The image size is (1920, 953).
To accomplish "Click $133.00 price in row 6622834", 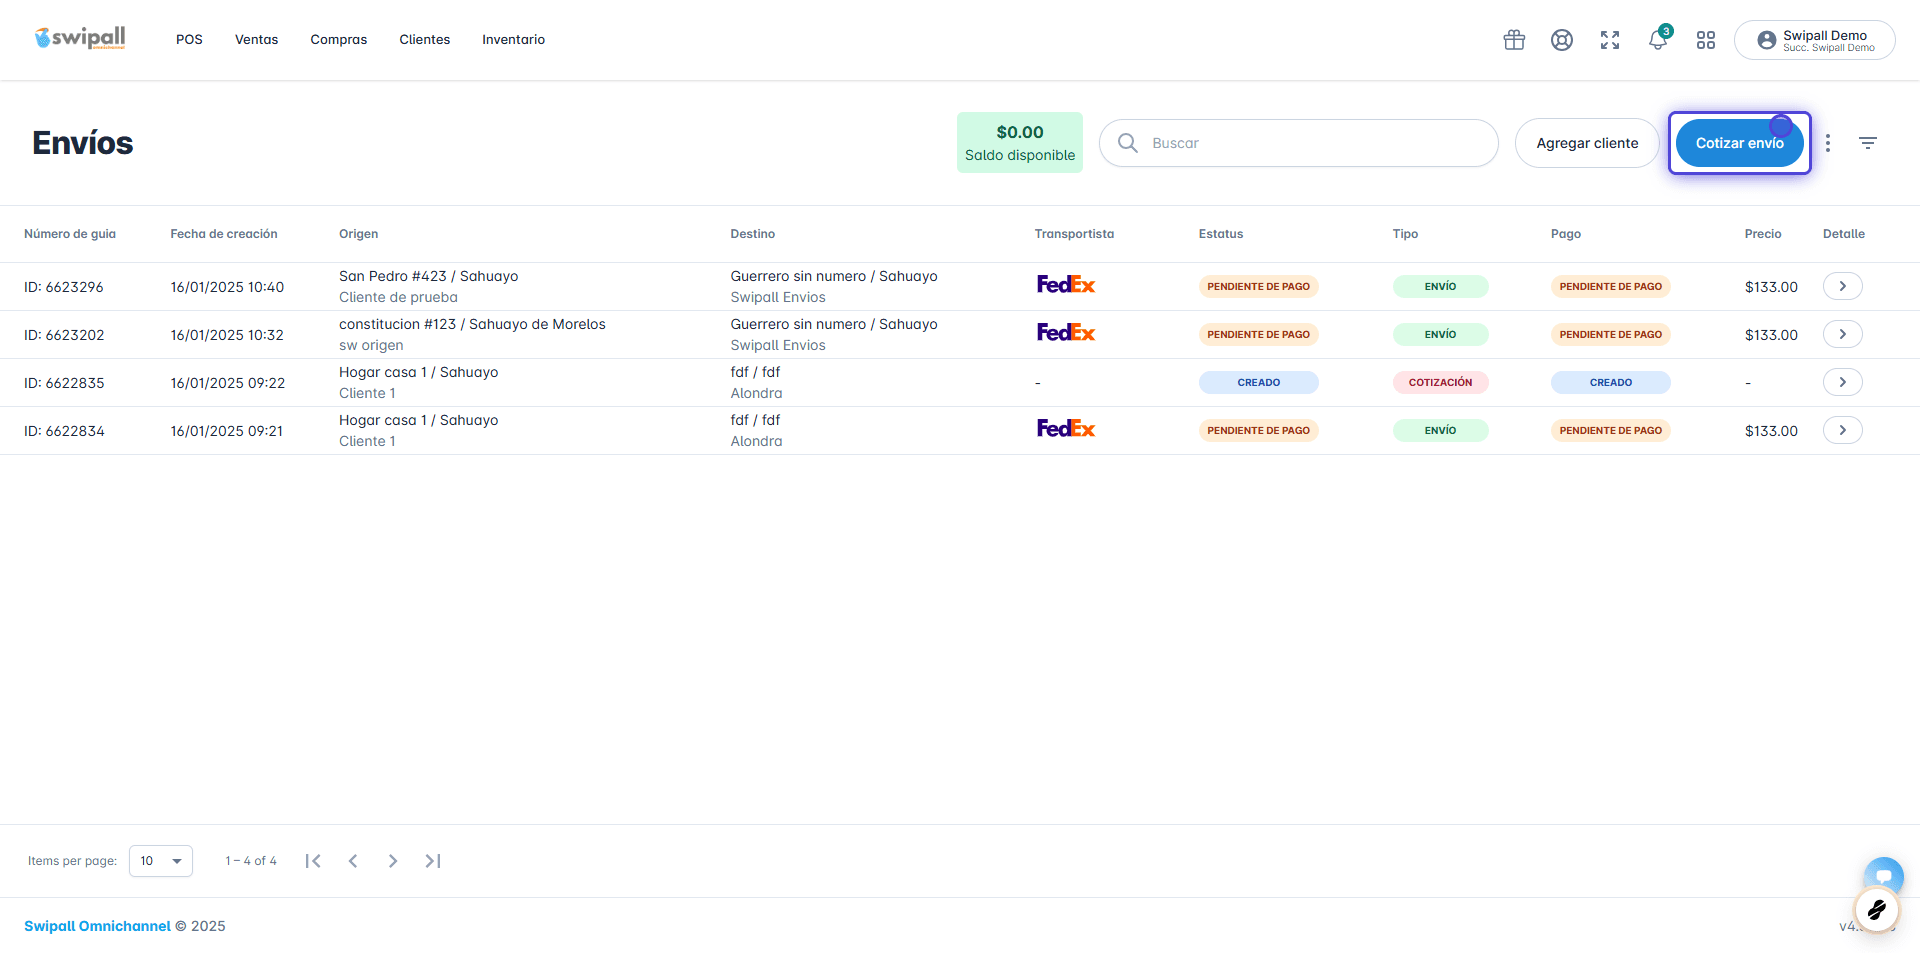I will 1771,431.
